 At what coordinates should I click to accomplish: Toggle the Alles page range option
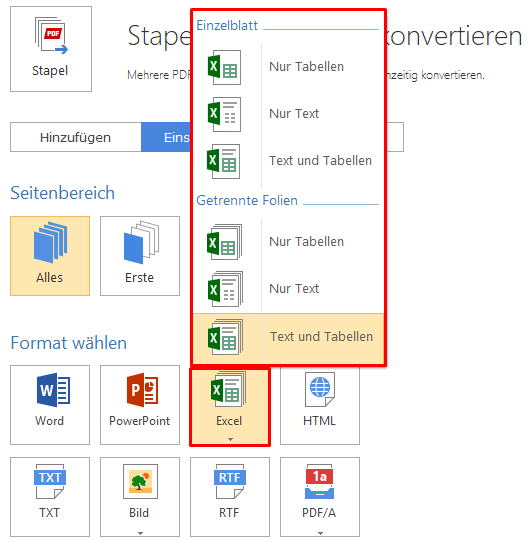(x=50, y=256)
